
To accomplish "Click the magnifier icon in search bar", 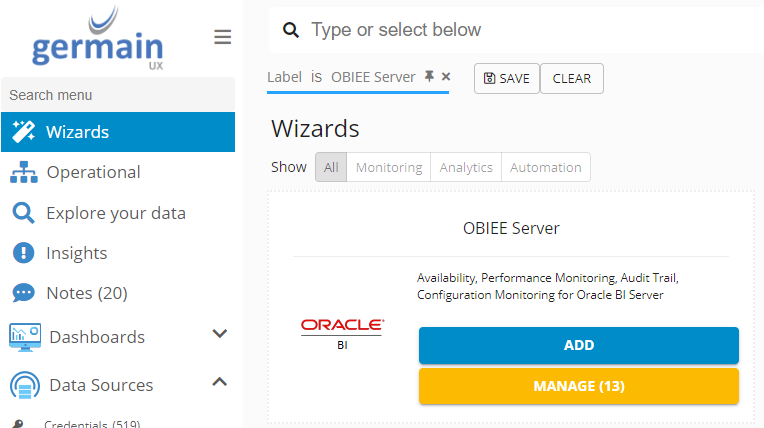I will coord(291,30).
